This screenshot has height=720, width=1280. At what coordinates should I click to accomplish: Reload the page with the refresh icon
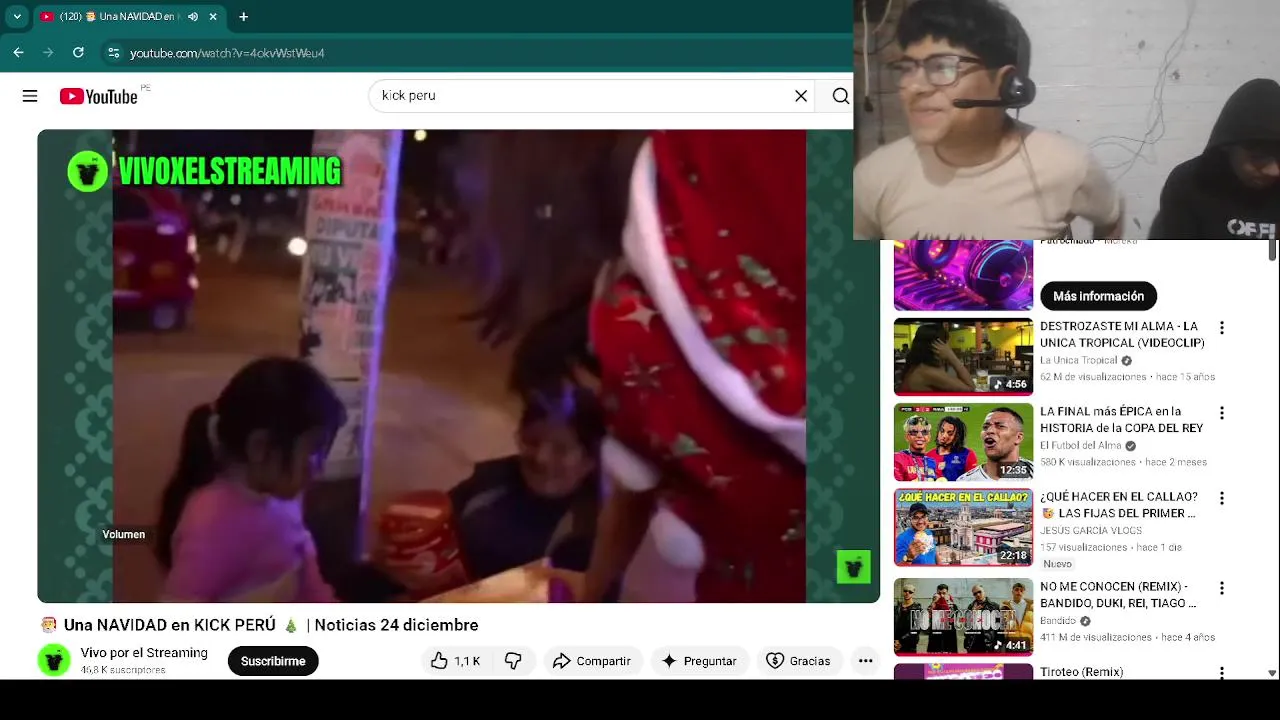(x=78, y=52)
